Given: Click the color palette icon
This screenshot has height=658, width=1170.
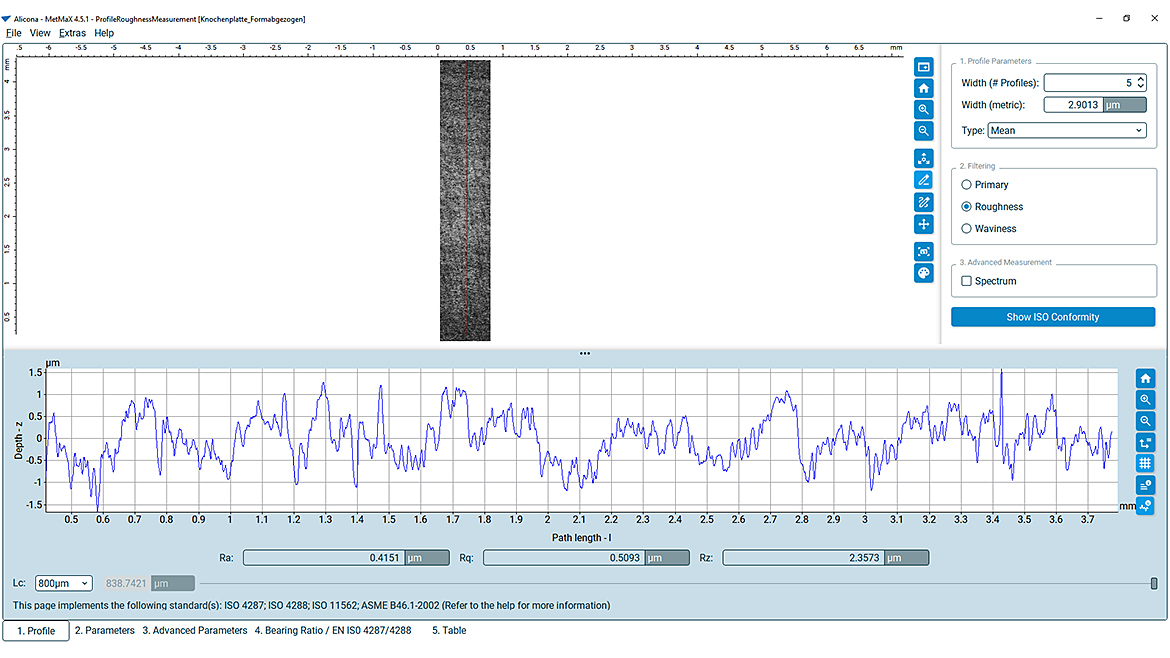Looking at the screenshot, I should (924, 273).
